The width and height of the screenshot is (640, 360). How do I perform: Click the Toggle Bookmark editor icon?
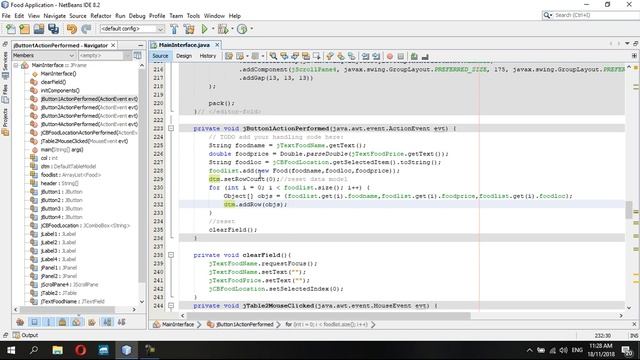click(351, 56)
